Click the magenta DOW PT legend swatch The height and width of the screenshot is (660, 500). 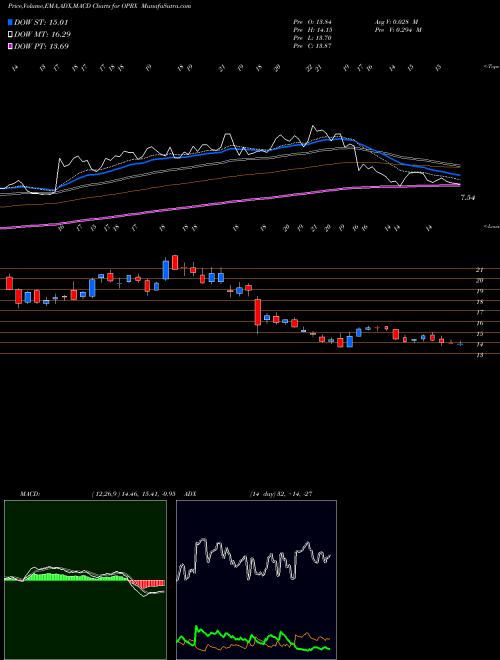[10, 46]
